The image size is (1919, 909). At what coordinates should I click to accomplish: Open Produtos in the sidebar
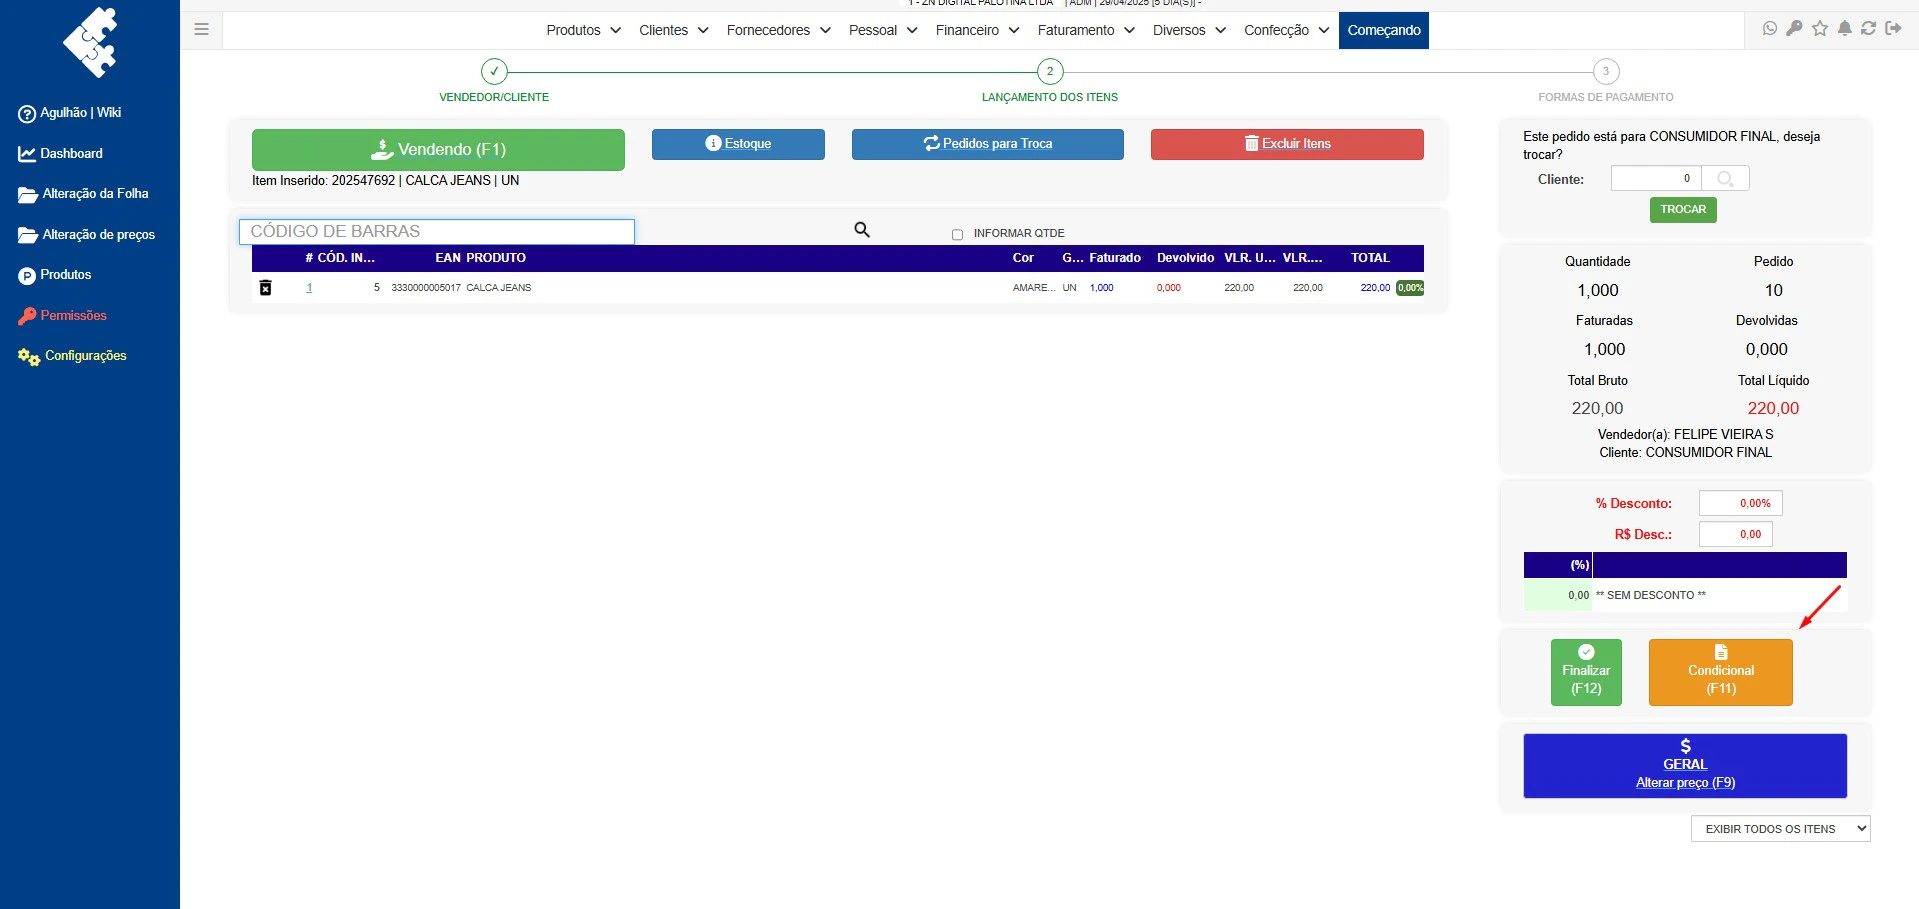click(x=54, y=275)
